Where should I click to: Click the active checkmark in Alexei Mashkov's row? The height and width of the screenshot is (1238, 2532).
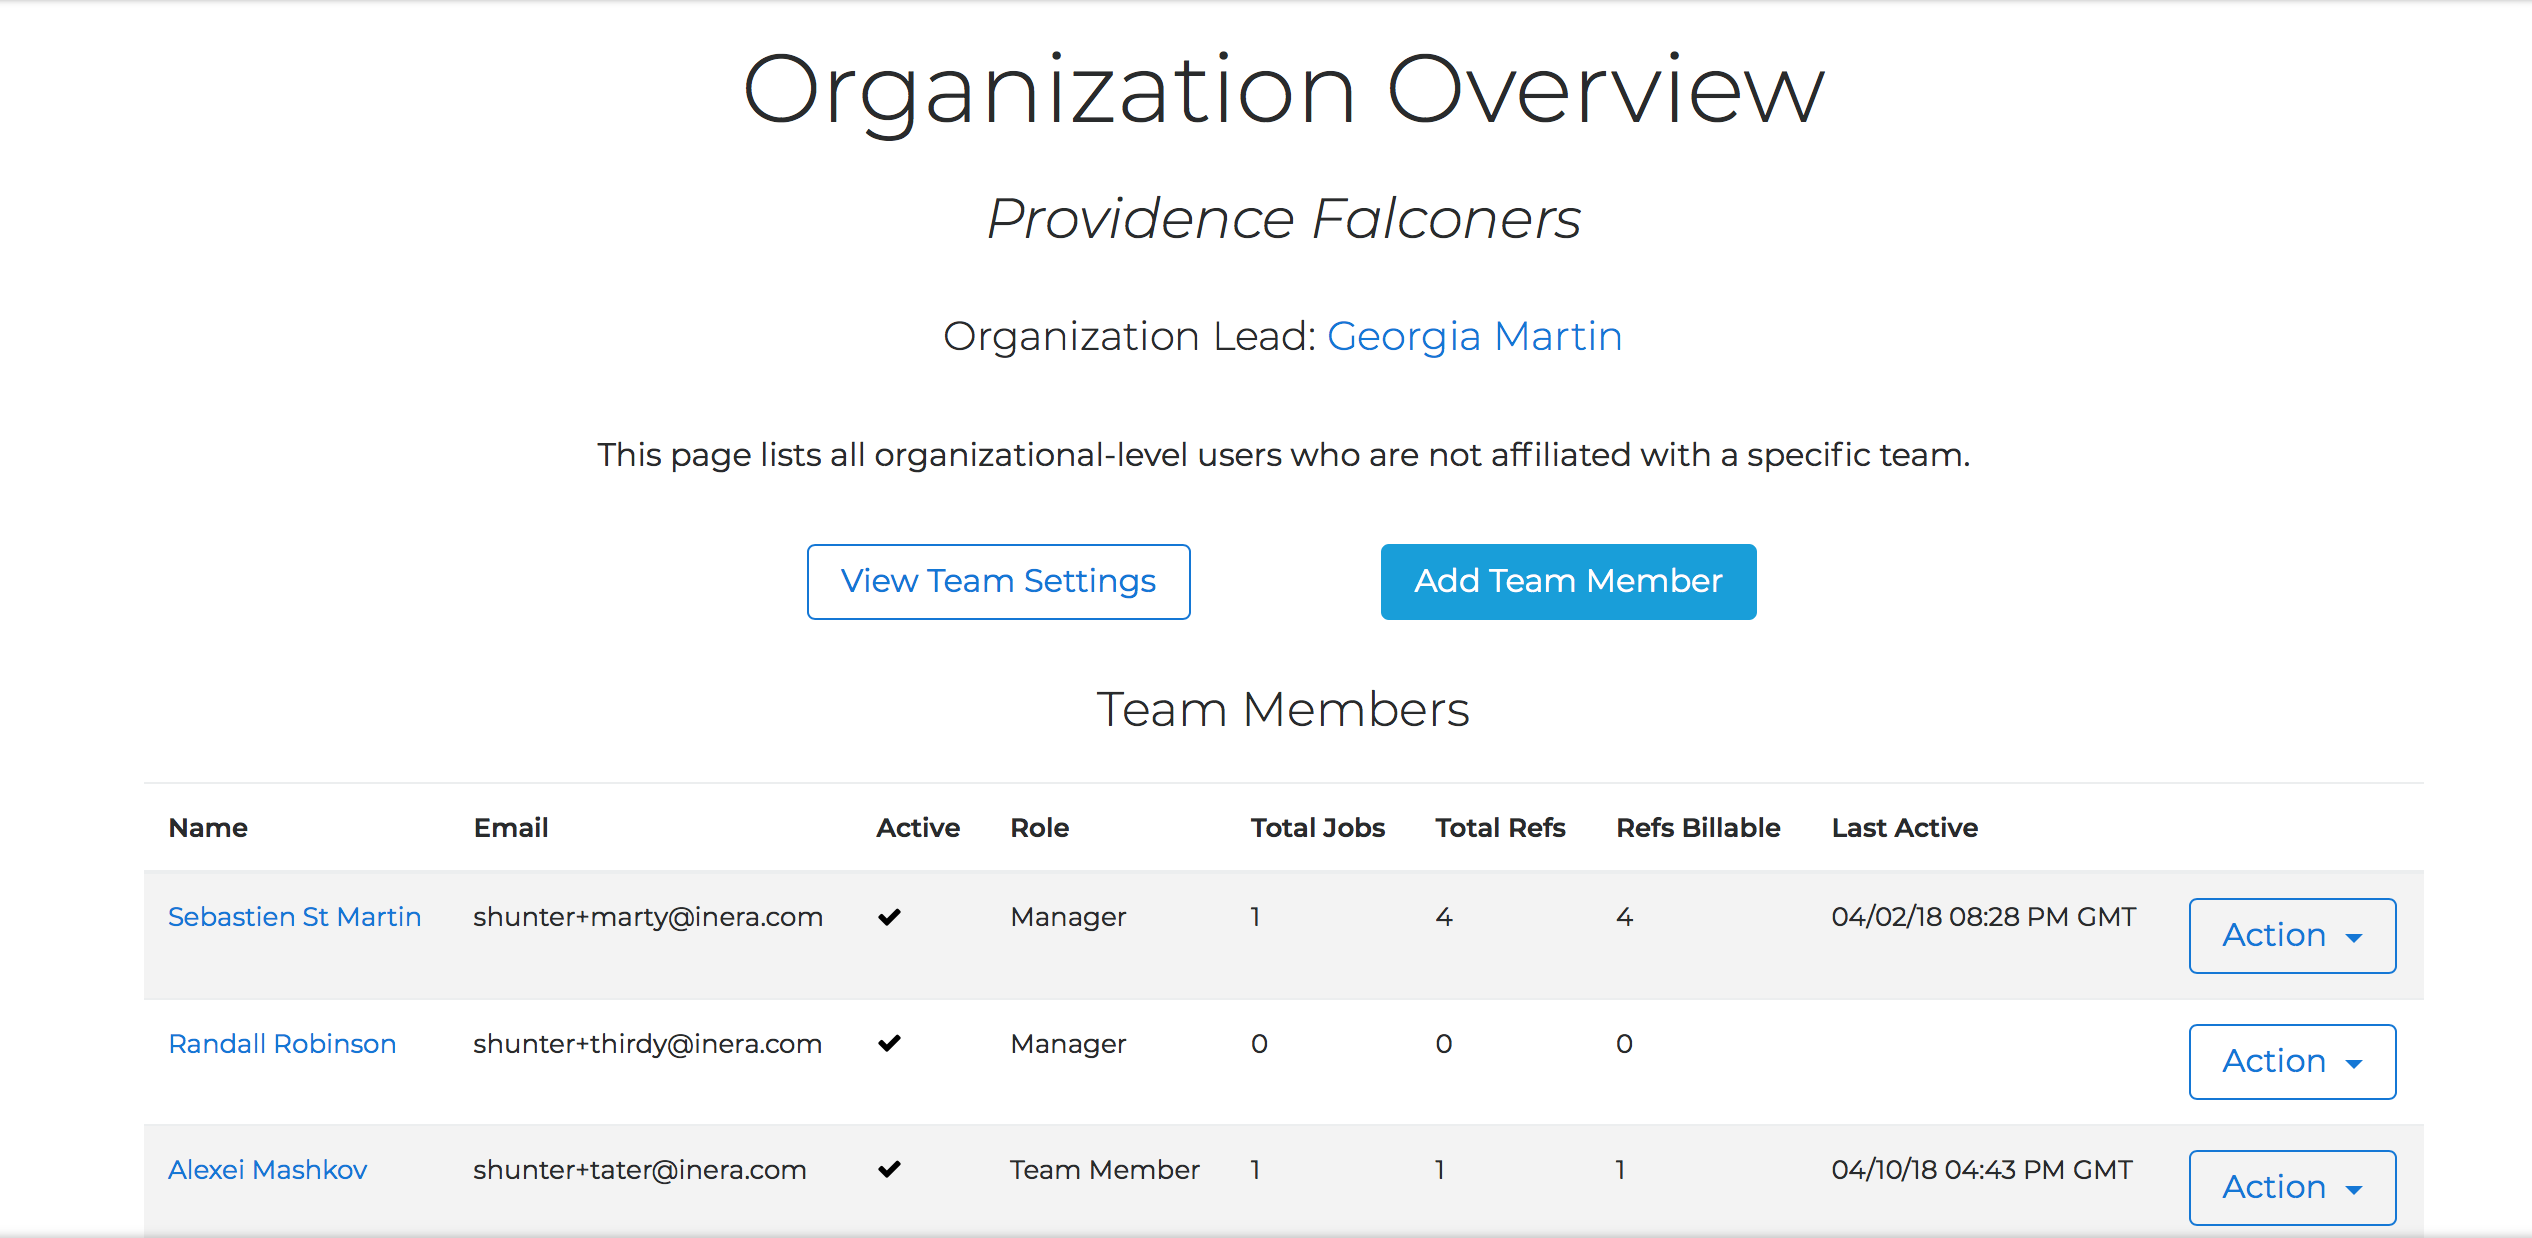pyautogui.click(x=889, y=1169)
